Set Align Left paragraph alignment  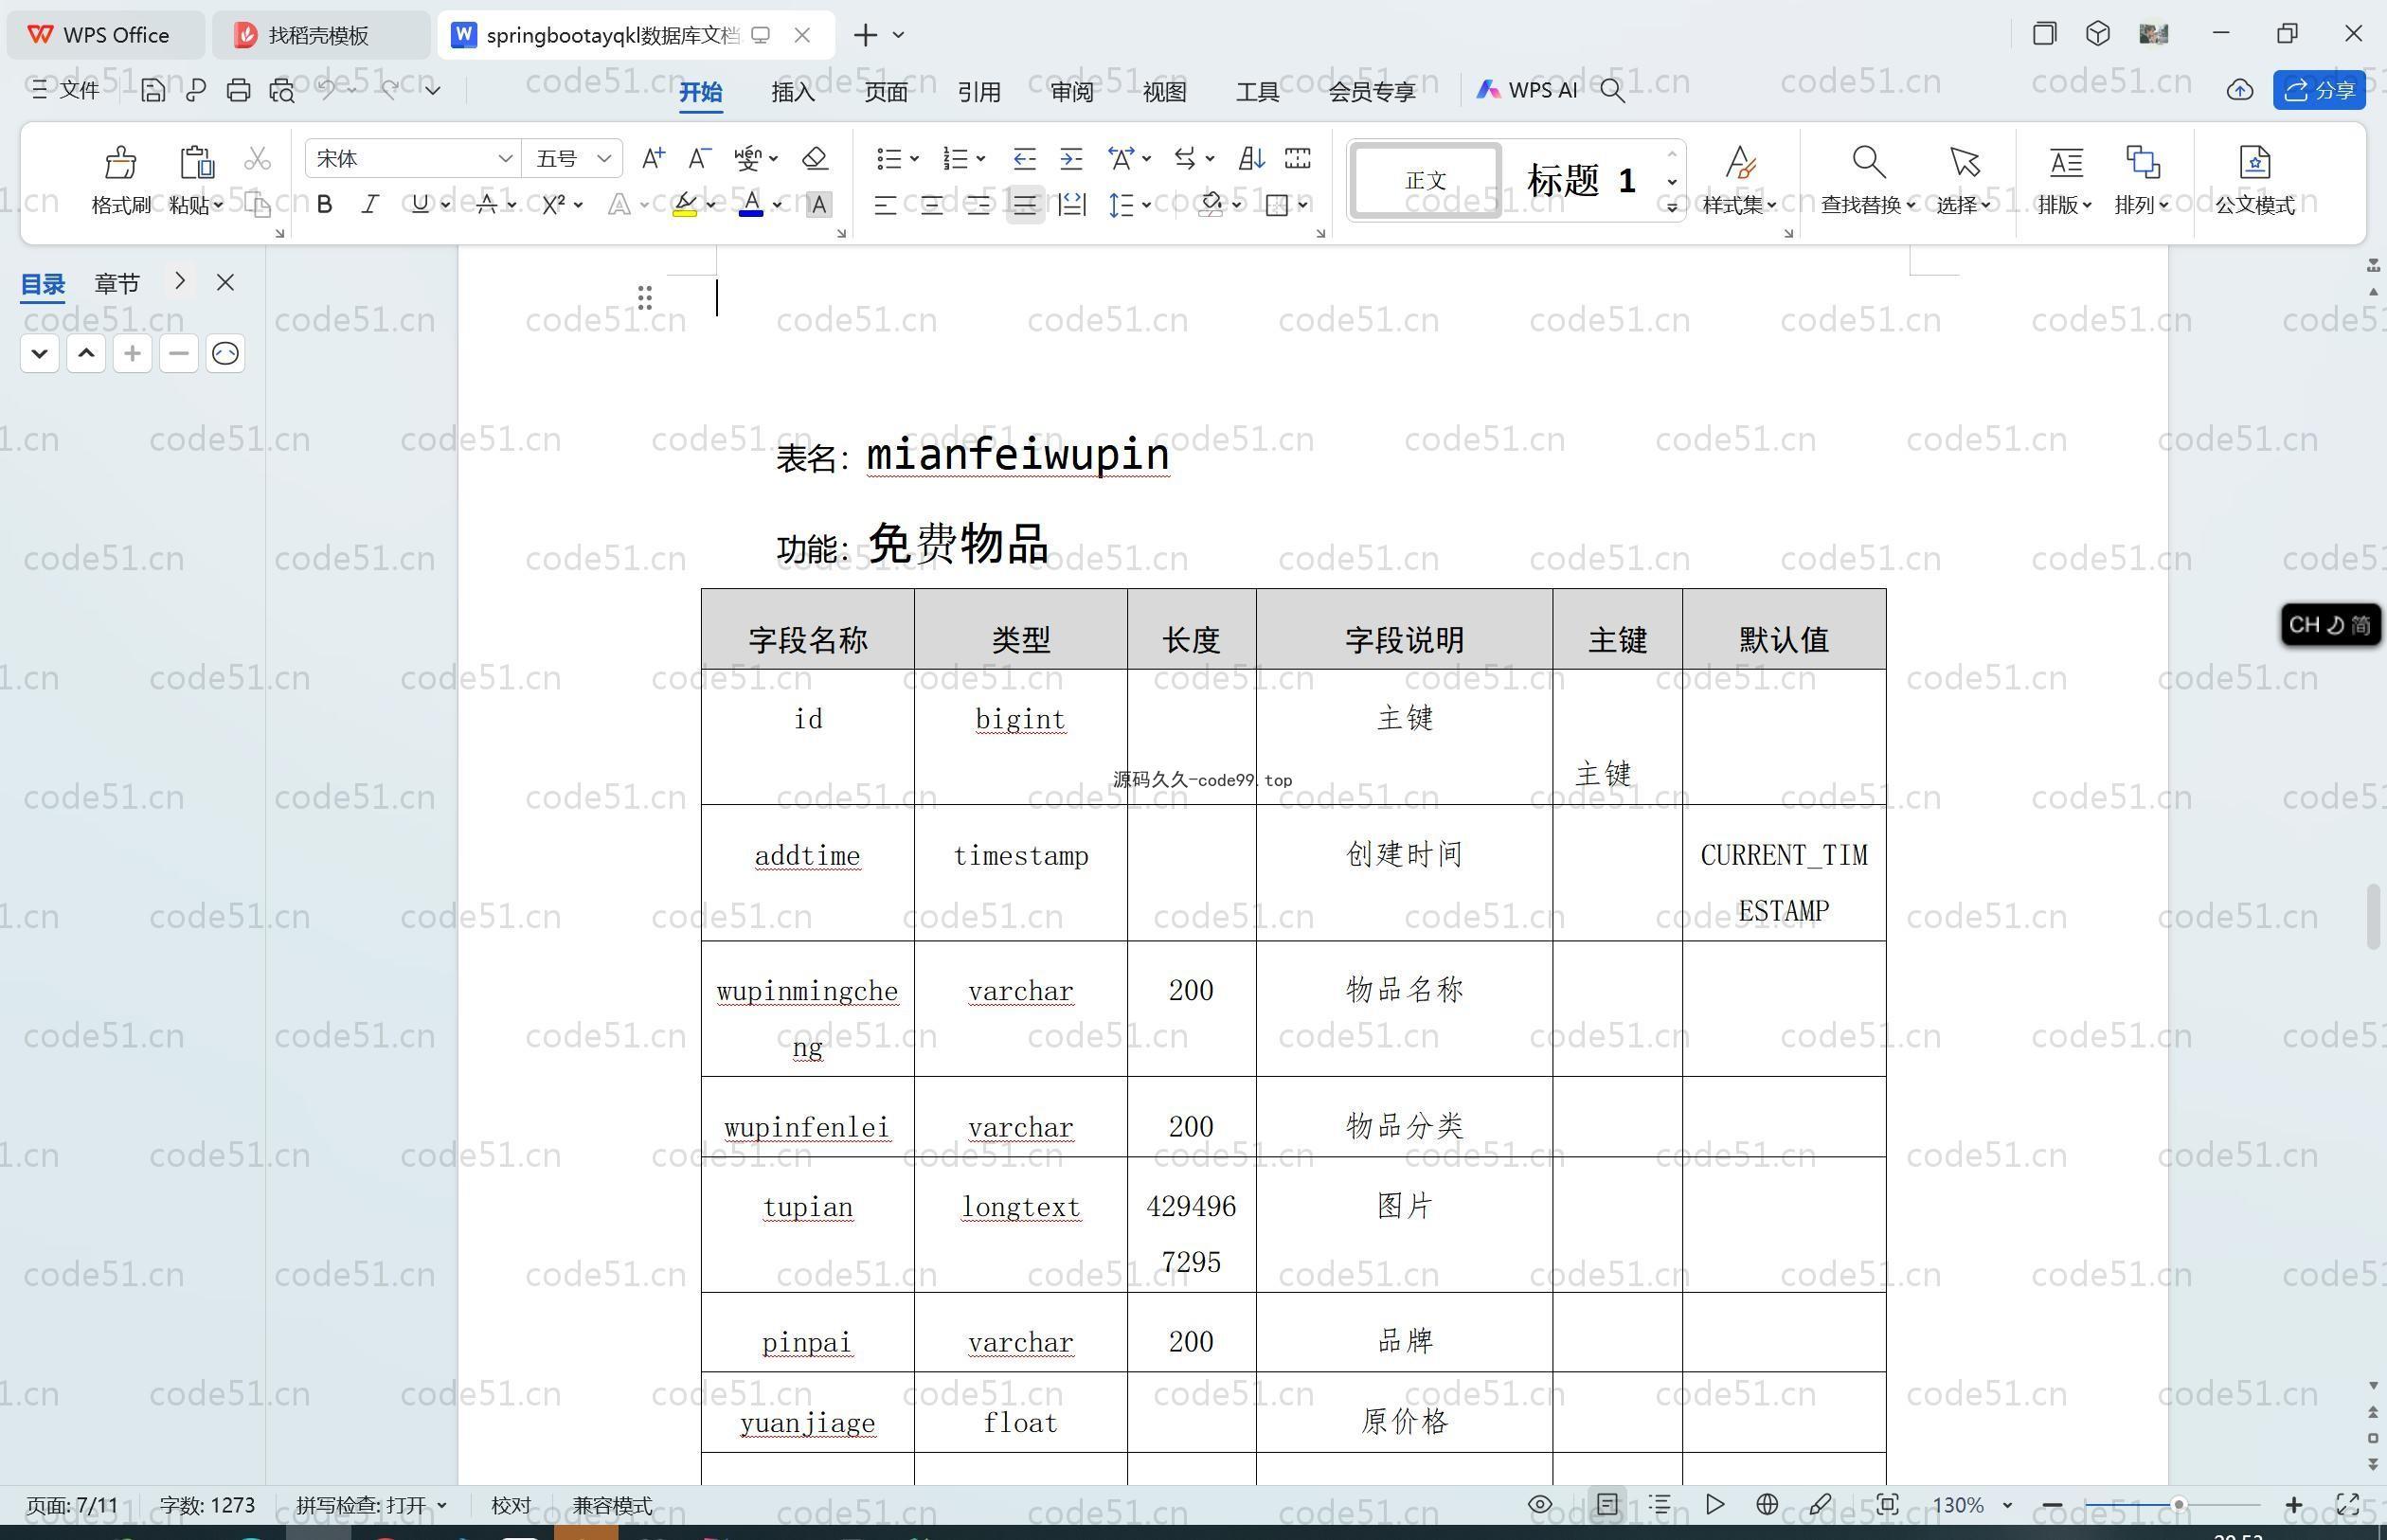coord(885,205)
